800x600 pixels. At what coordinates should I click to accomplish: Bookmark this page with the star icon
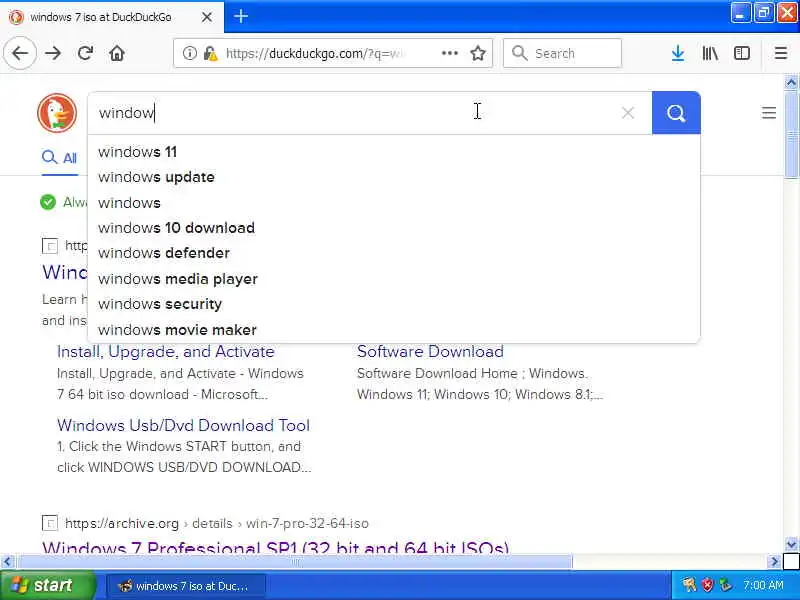[478, 53]
